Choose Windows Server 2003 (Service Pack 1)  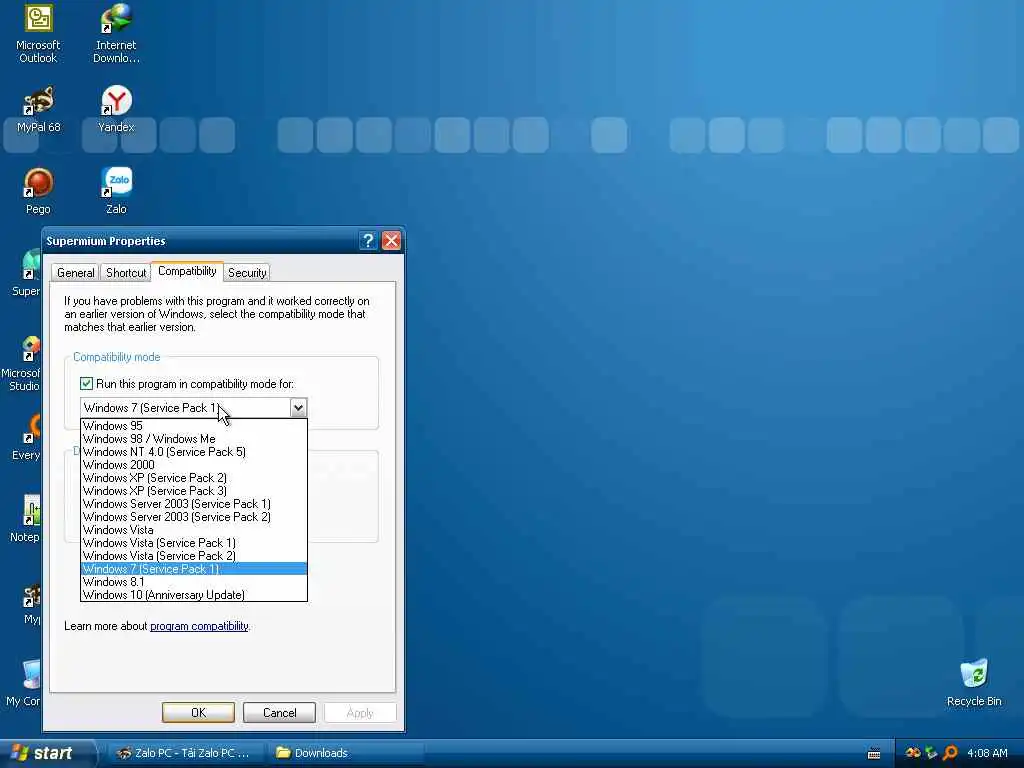[193, 504]
